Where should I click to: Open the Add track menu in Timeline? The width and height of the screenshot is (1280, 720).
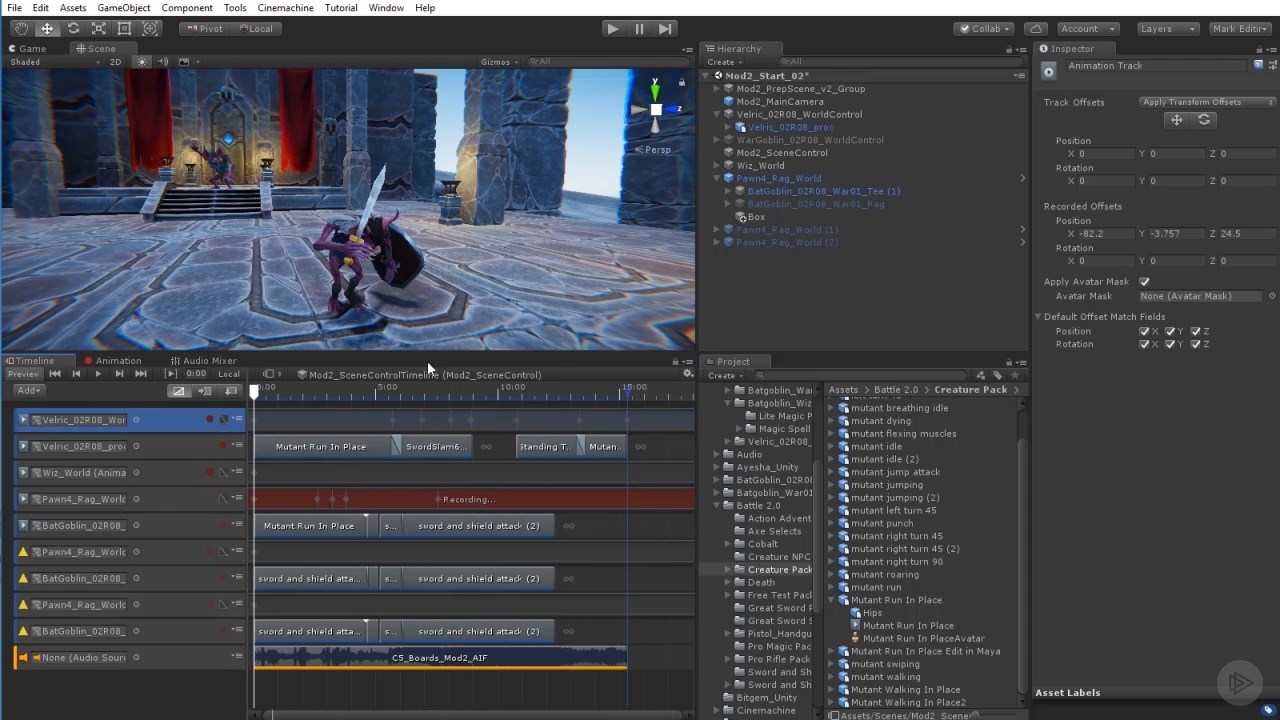point(27,390)
